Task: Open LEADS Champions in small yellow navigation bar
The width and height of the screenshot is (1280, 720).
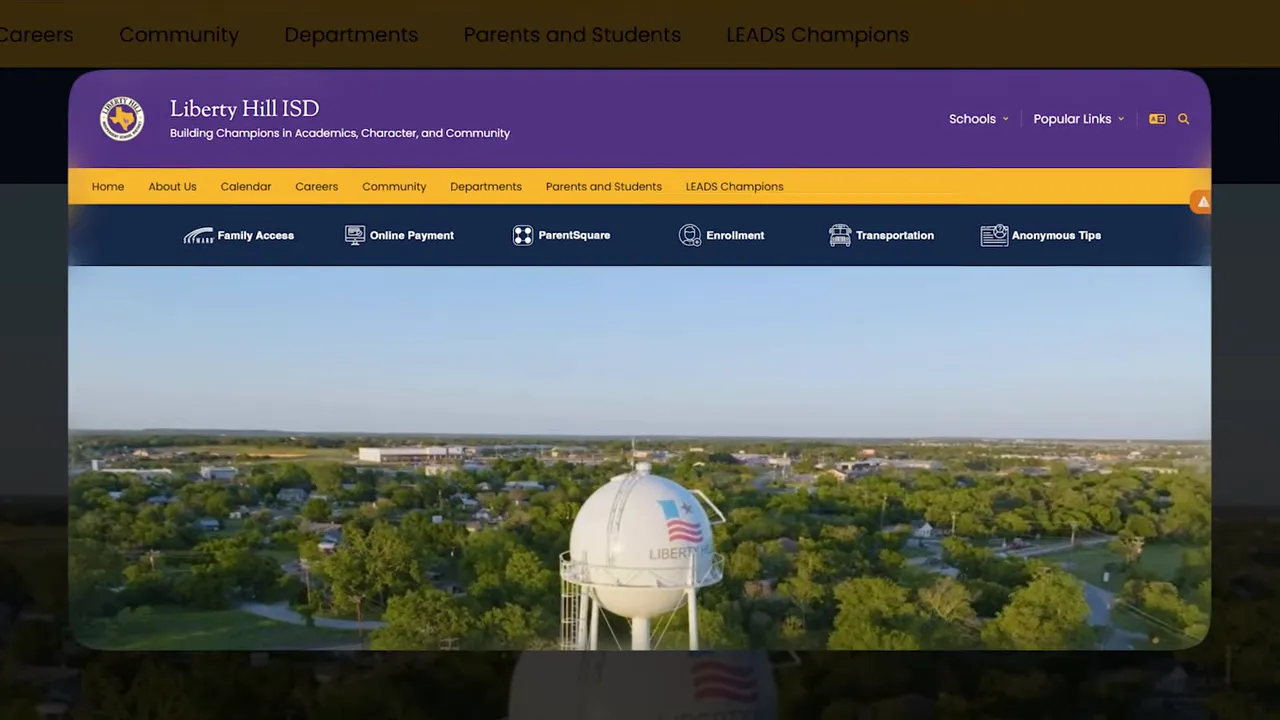Action: (734, 186)
